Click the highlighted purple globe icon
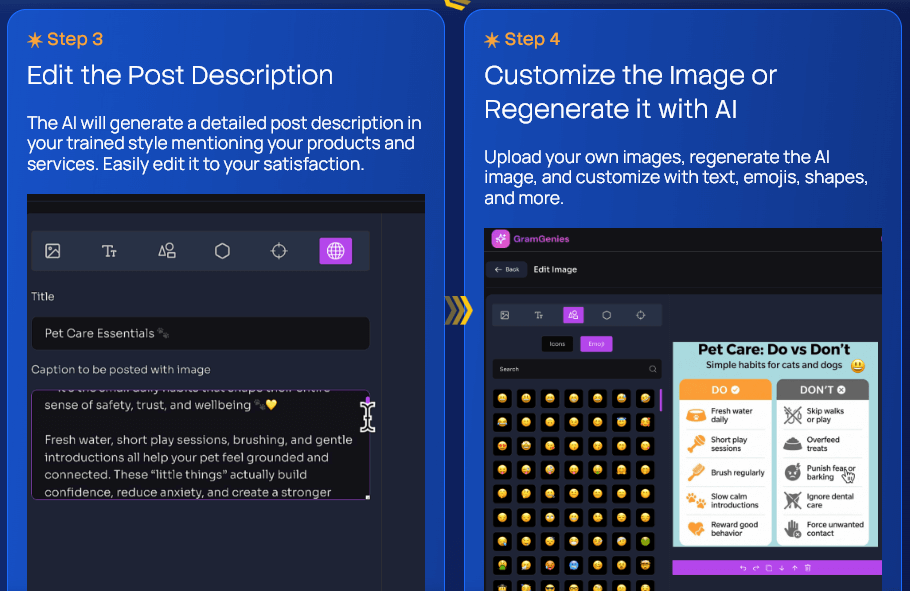 coord(335,251)
